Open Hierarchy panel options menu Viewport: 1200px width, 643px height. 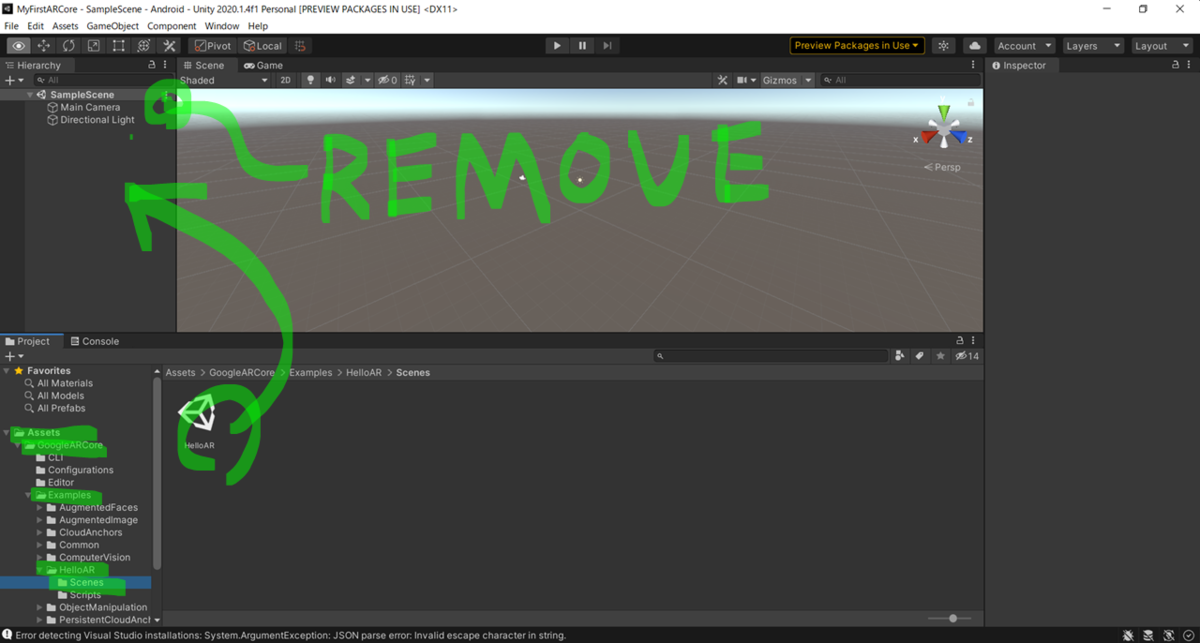pos(165,65)
